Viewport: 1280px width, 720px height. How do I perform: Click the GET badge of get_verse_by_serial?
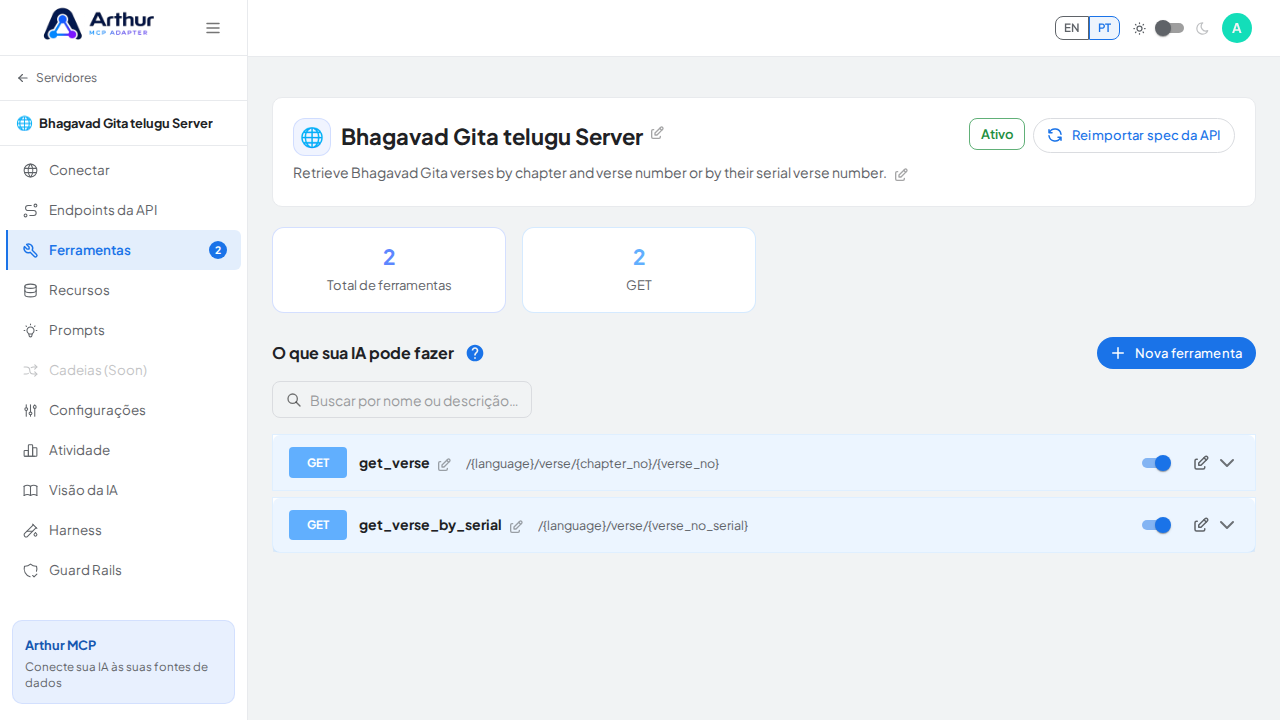318,525
